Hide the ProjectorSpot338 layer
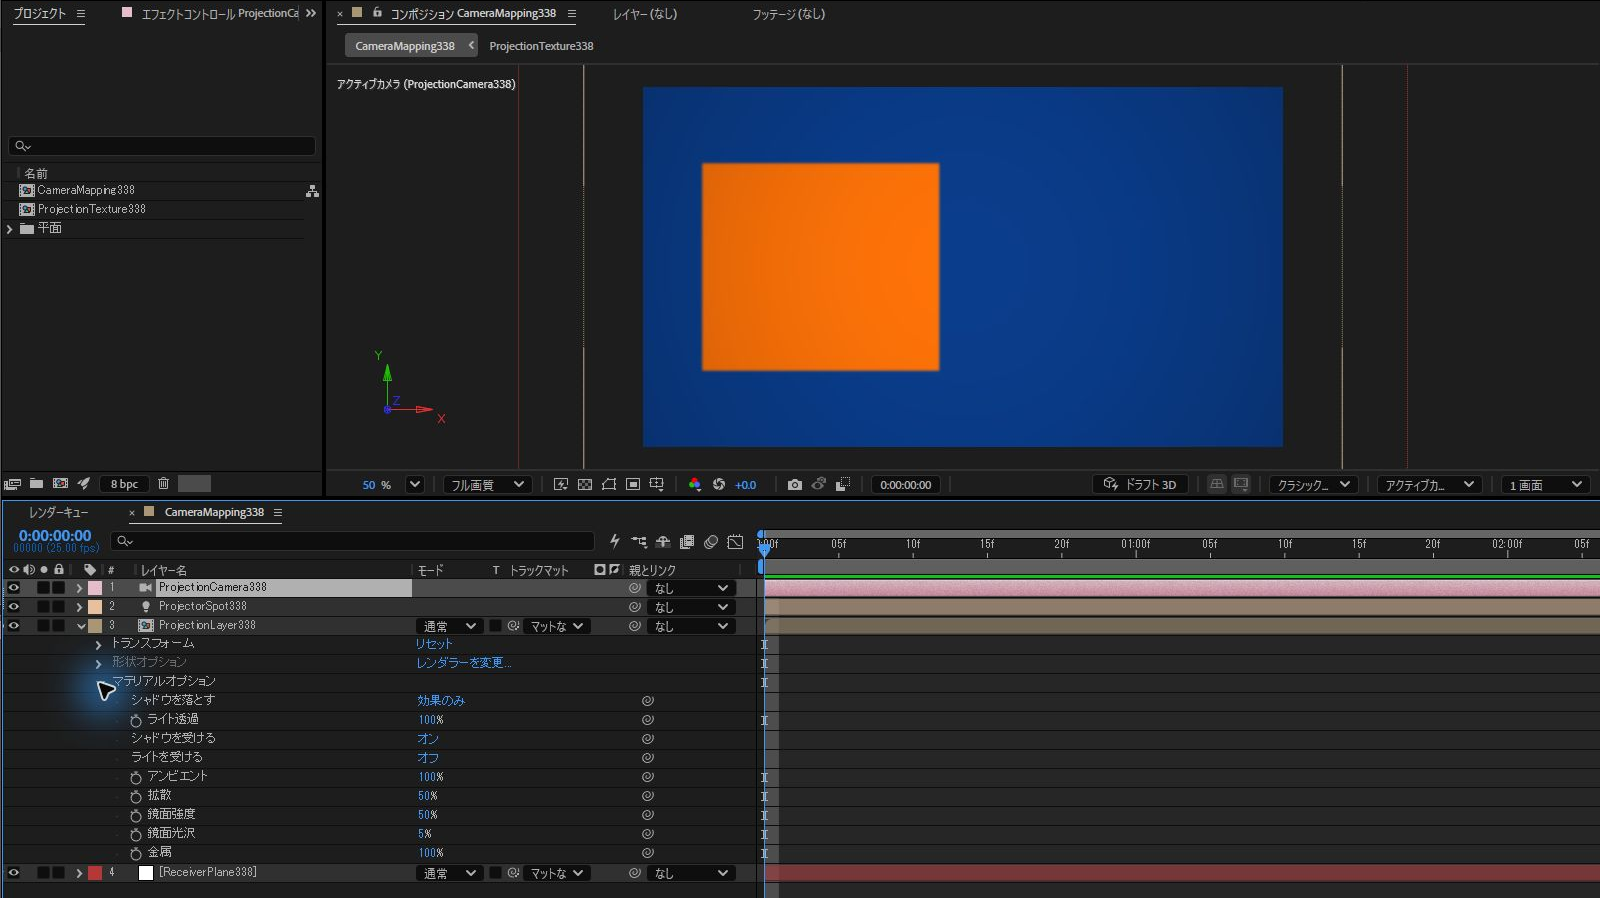Screen dimensions: 1600x898 (x=14, y=607)
